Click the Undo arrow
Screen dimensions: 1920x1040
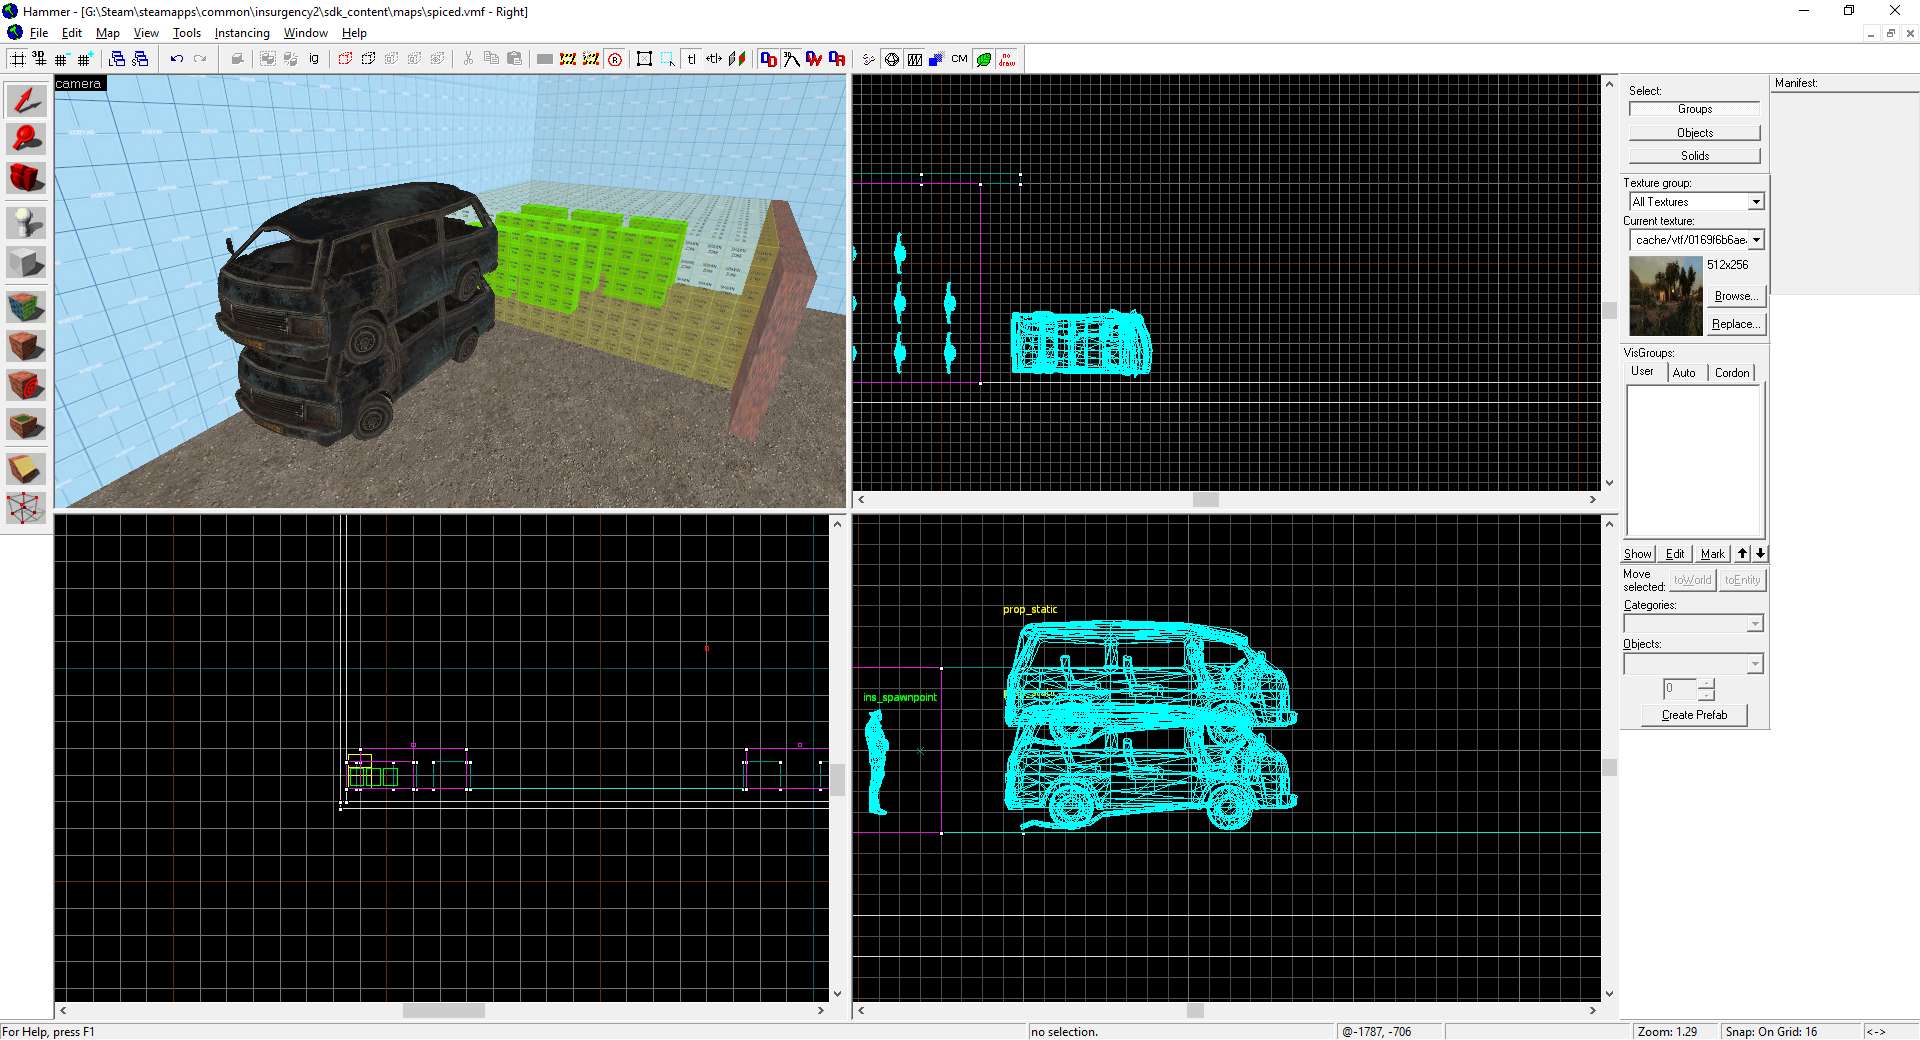pos(177,59)
